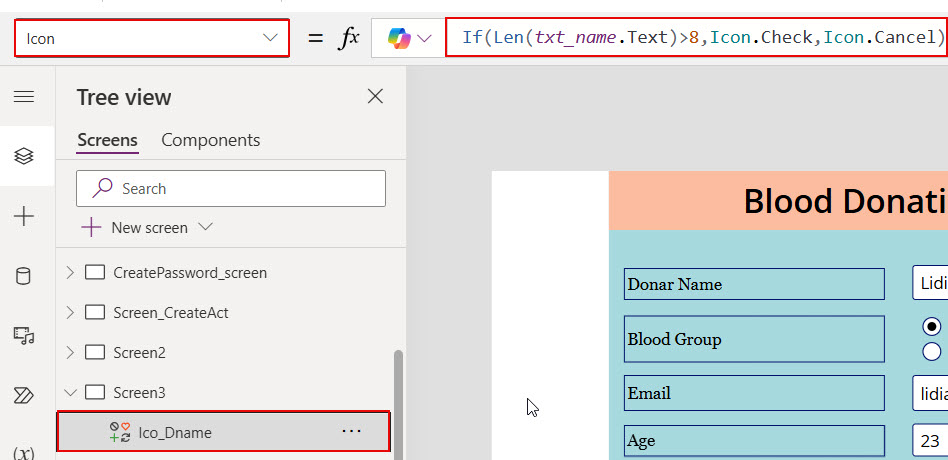This screenshot has height=460, width=948.
Task: Select CreatePassword_screen in tree
Action: coord(190,273)
